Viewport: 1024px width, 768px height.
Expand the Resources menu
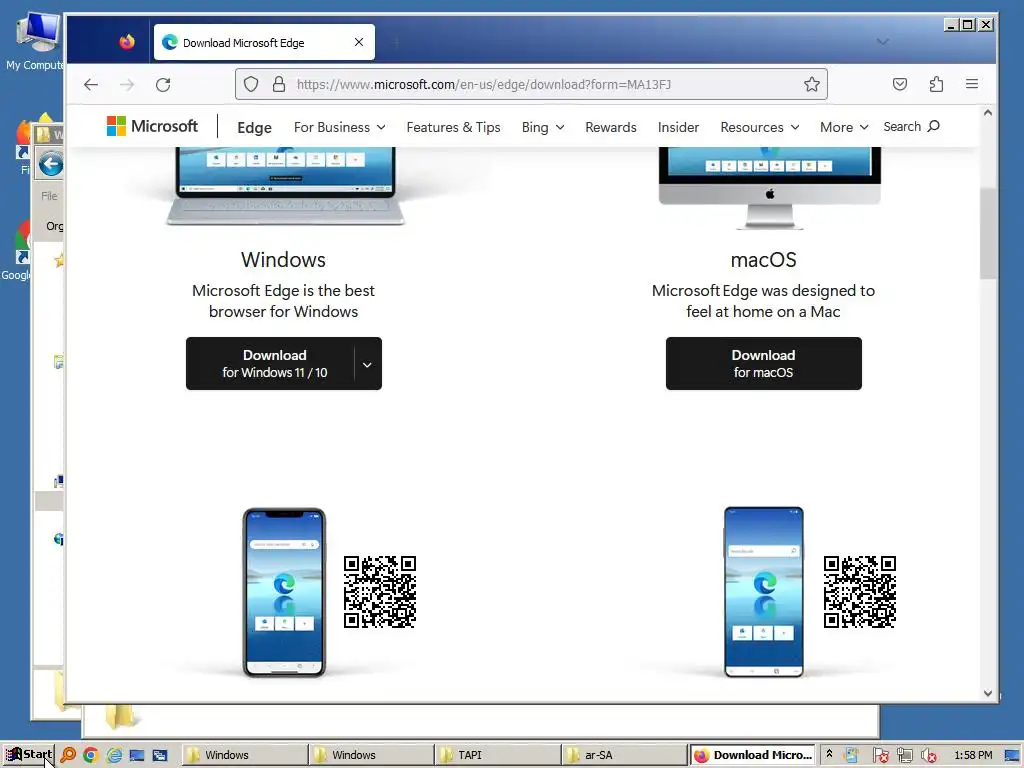(x=760, y=127)
